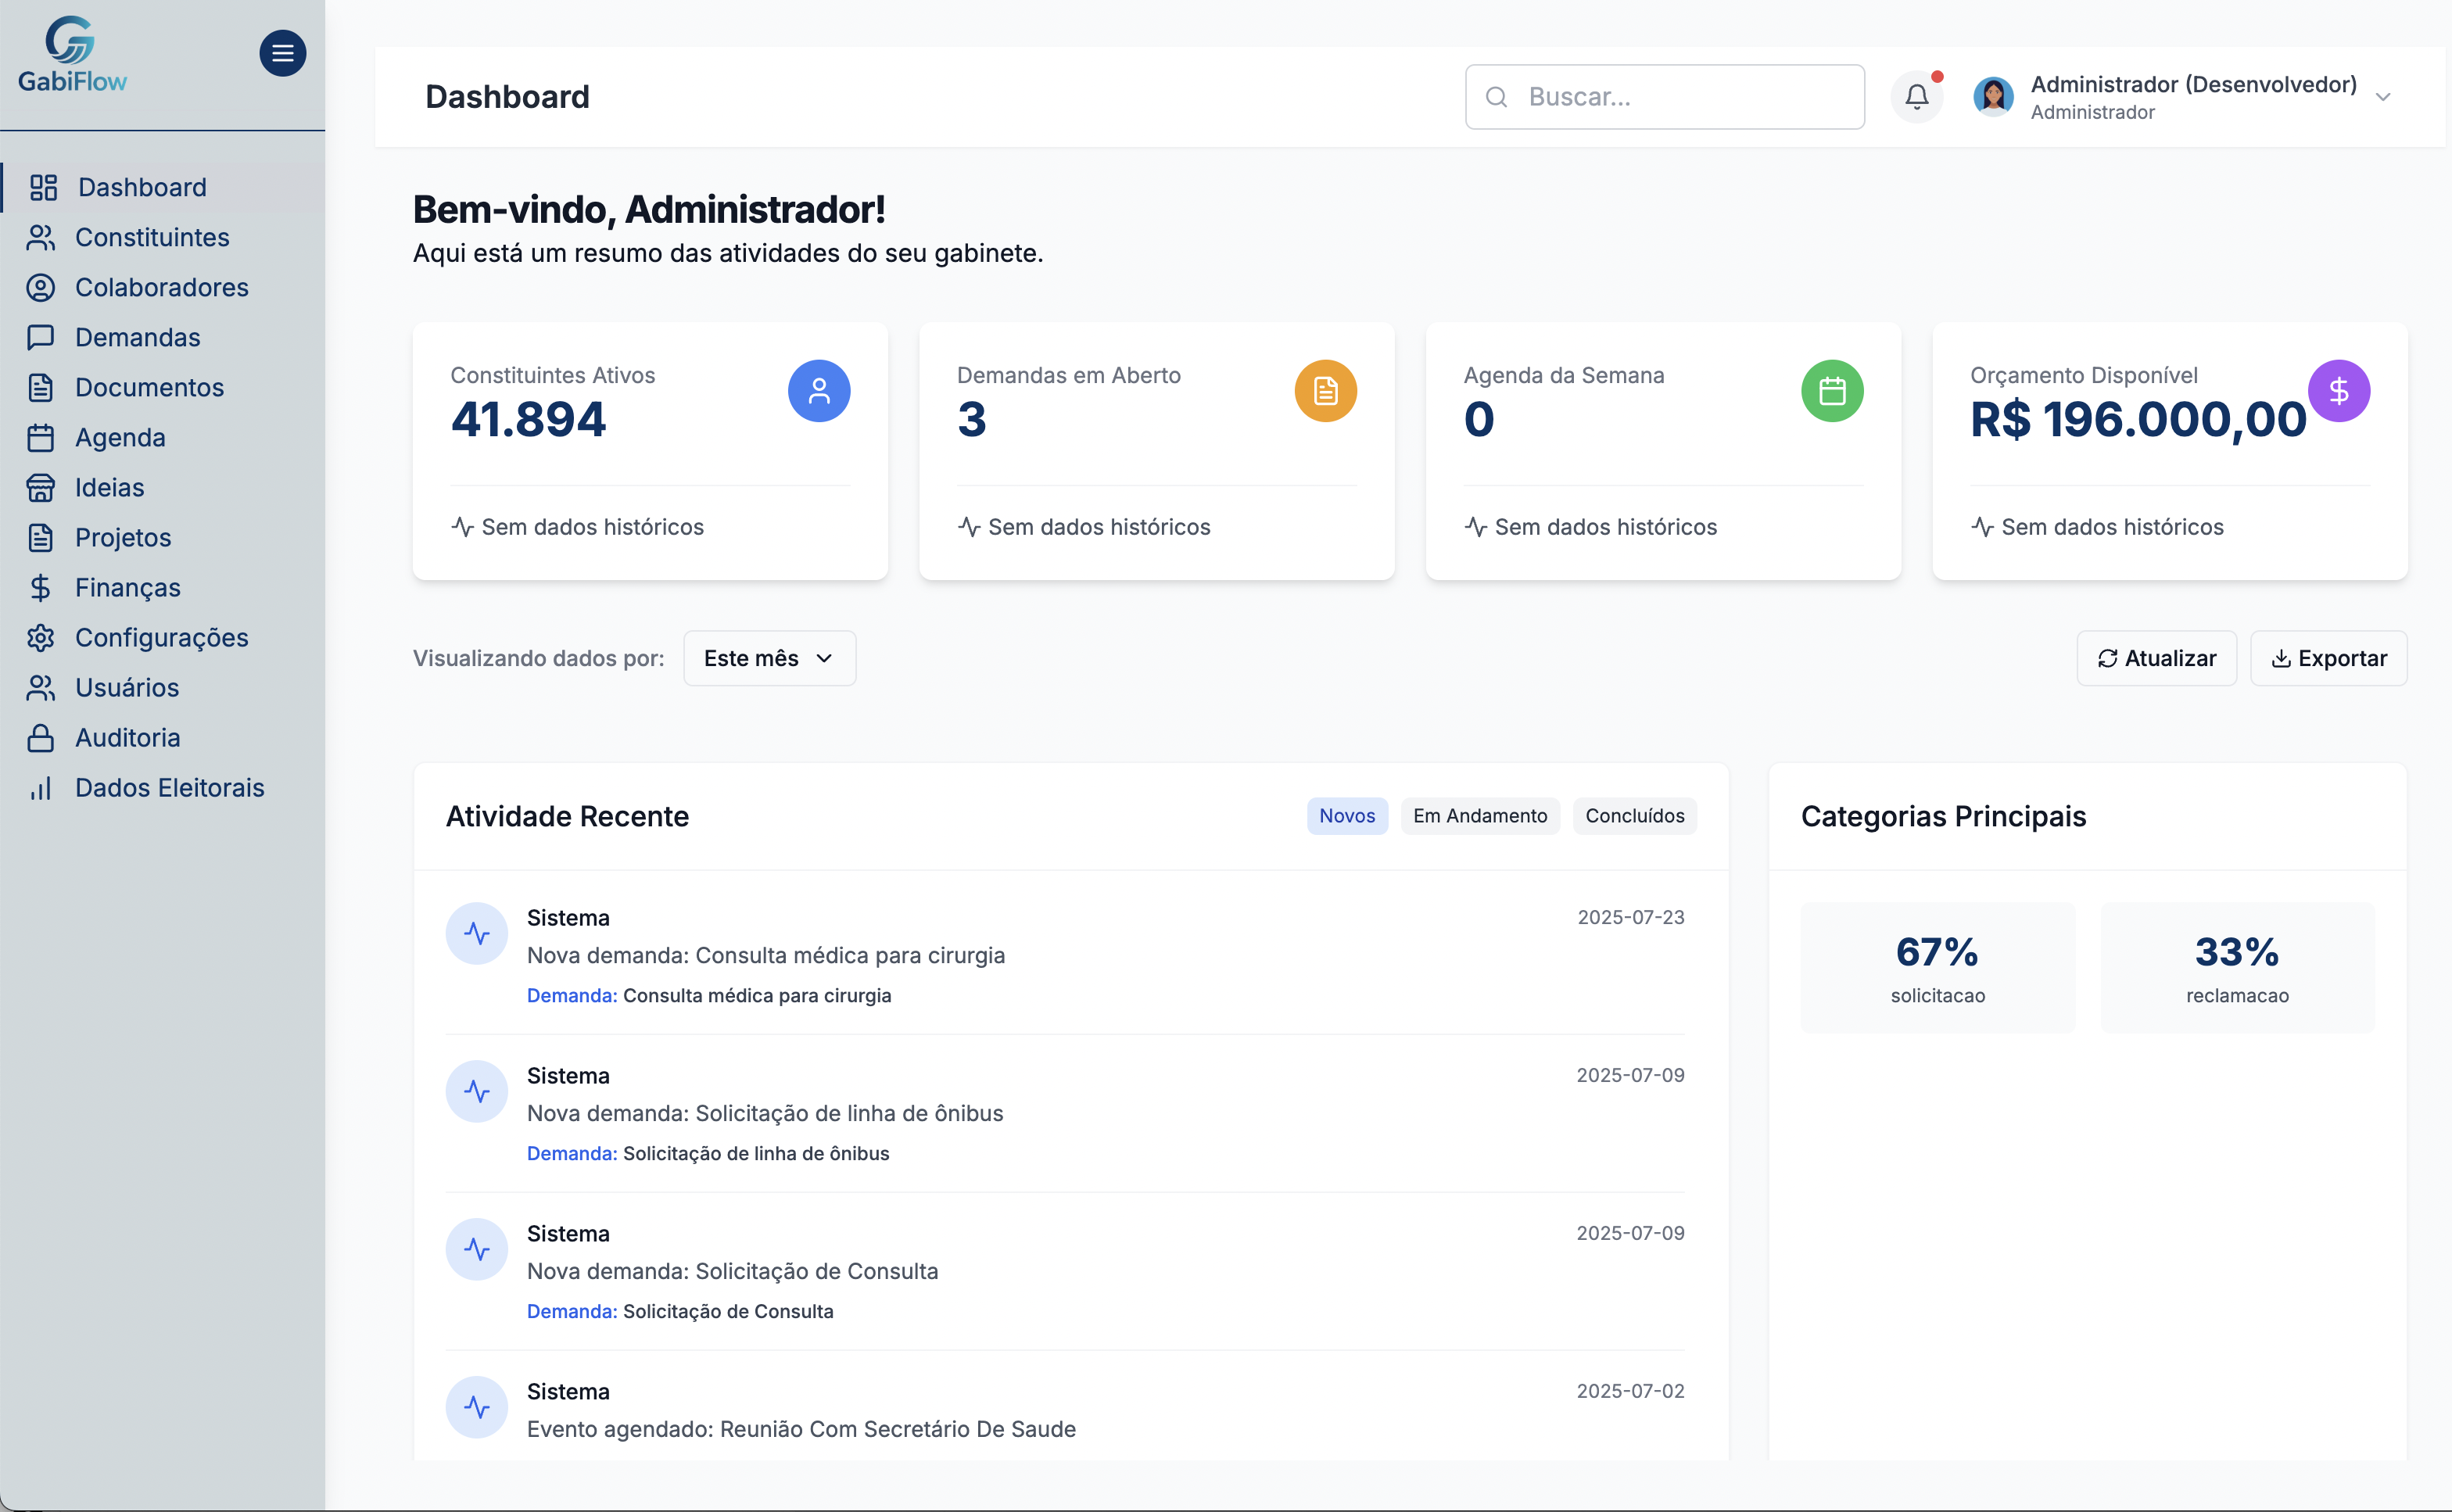Open the Agenda calendar icon

pyautogui.click(x=41, y=437)
